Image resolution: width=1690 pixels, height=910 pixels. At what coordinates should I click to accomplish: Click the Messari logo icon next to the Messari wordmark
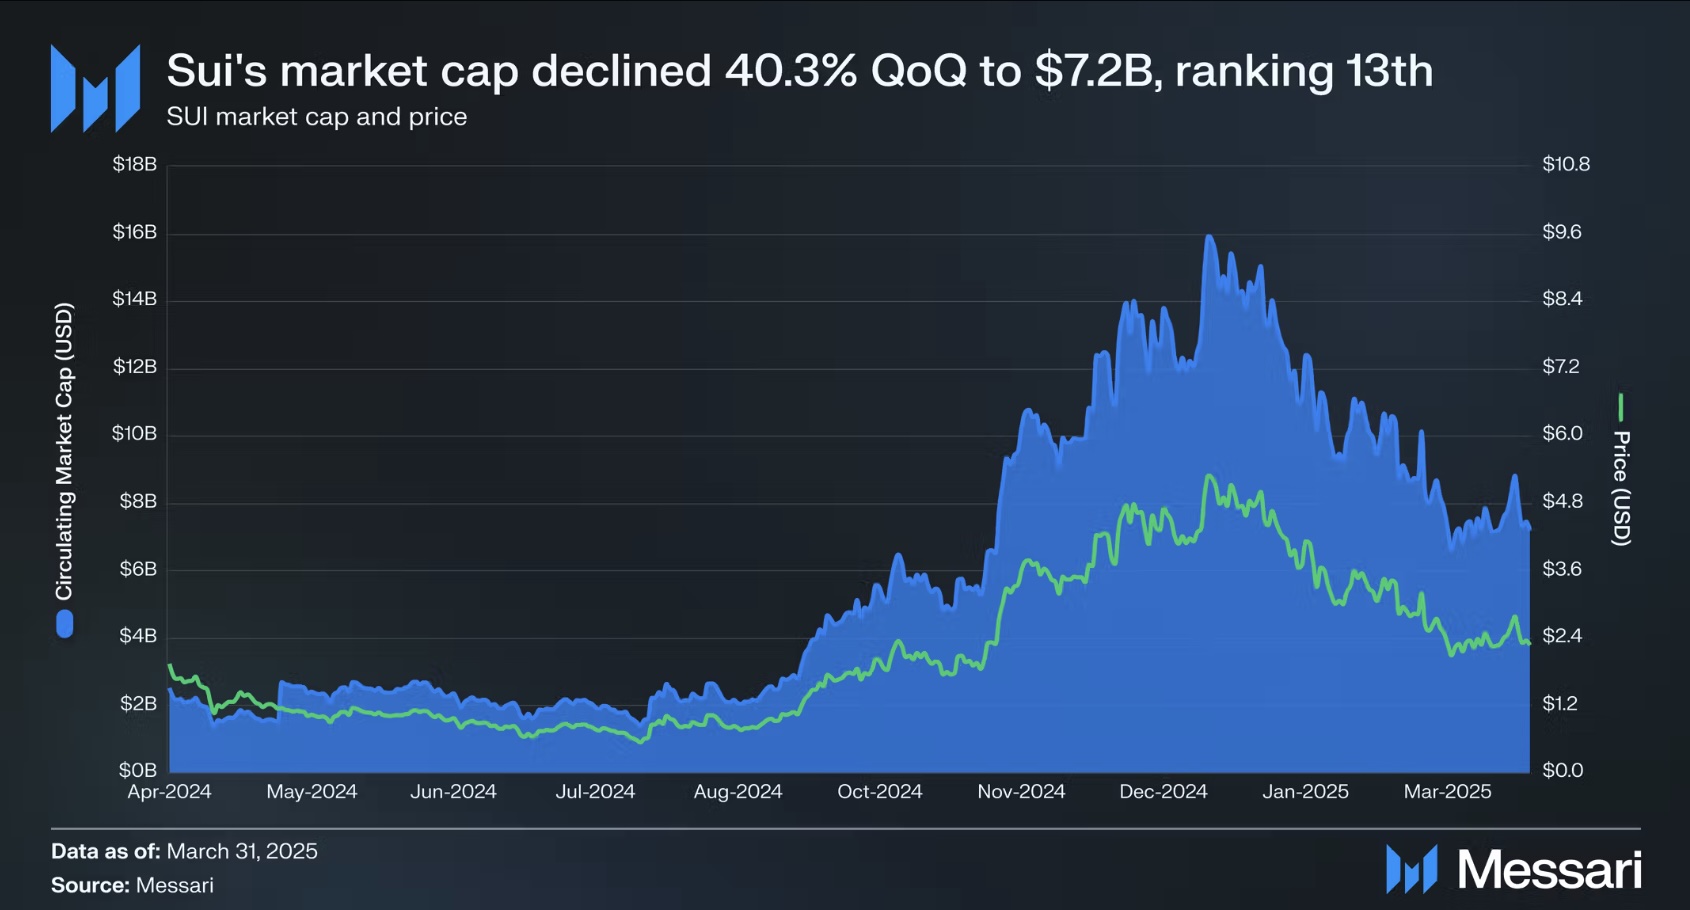1411,869
